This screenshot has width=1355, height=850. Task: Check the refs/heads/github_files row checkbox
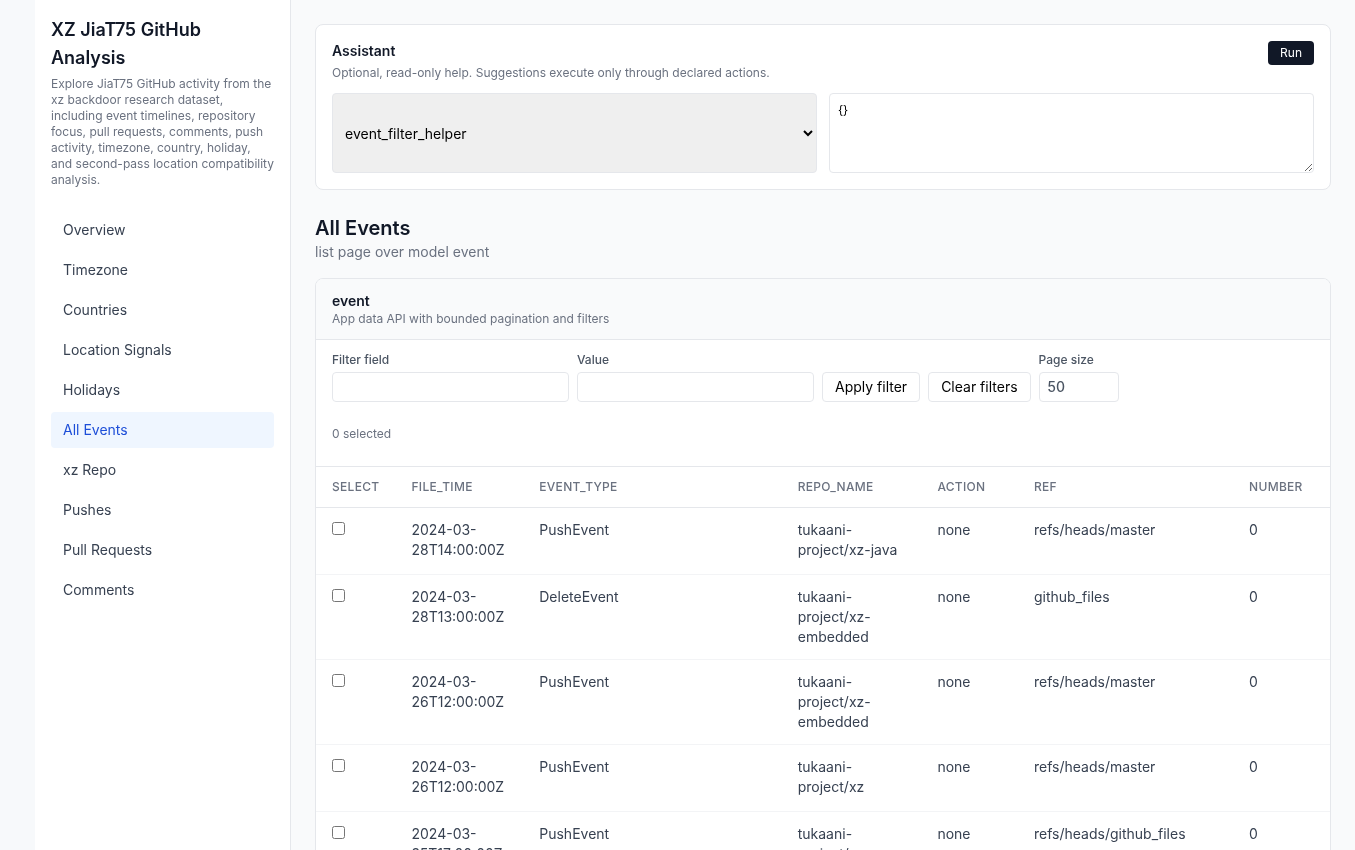338,832
